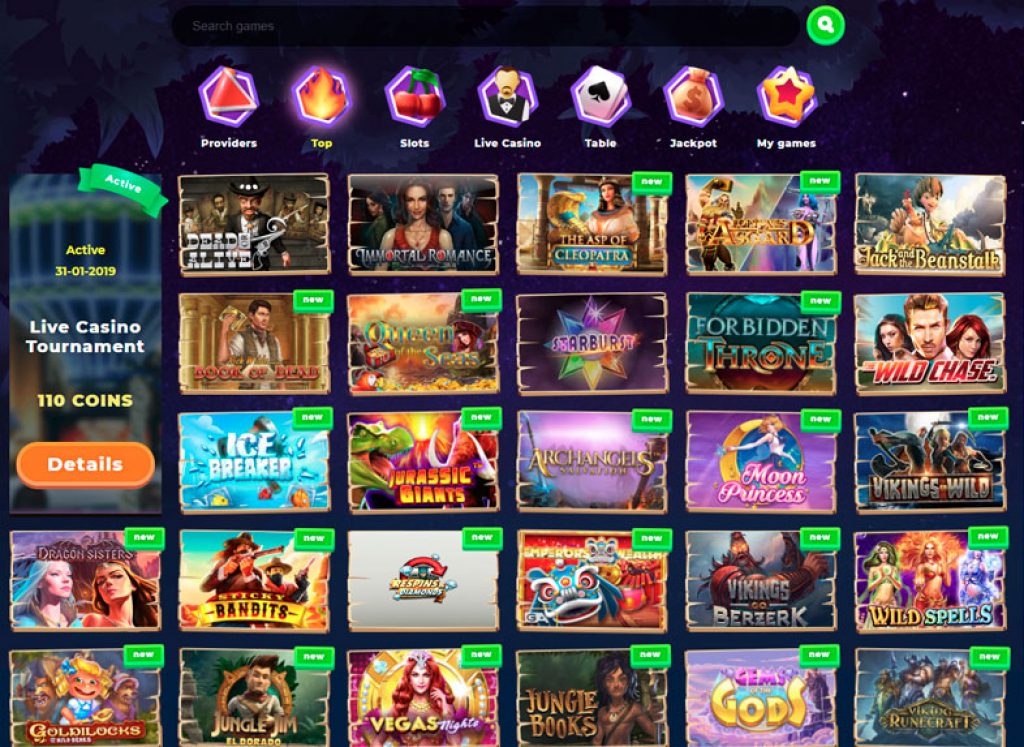Open the Sticky Bandits game thumbnail
This screenshot has width=1024, height=747.
click(255, 580)
